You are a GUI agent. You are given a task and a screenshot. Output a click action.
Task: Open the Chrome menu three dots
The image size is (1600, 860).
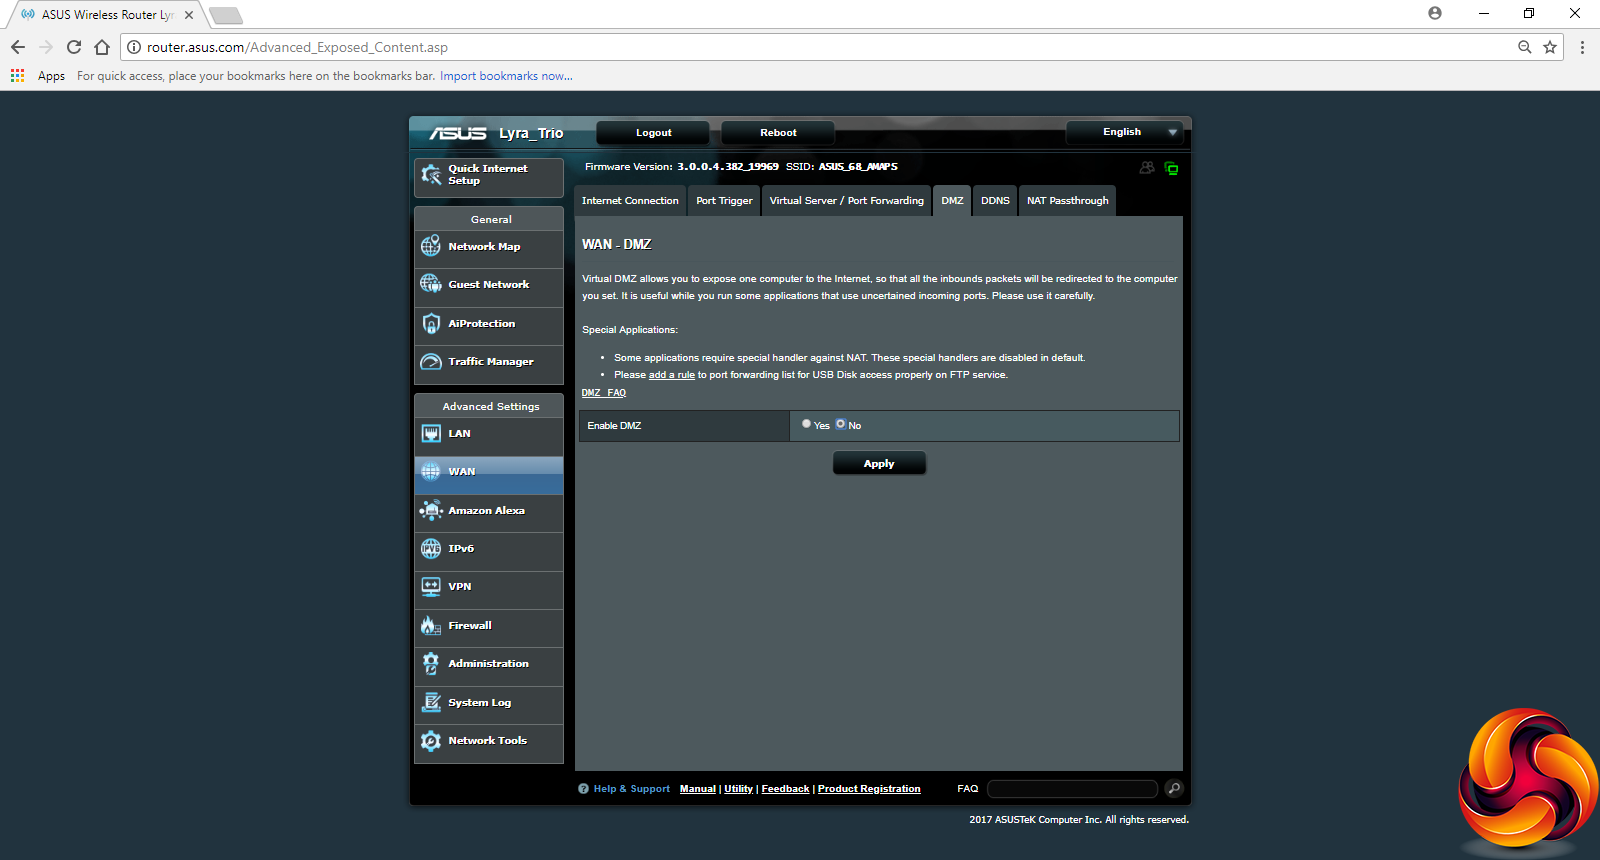(1582, 47)
